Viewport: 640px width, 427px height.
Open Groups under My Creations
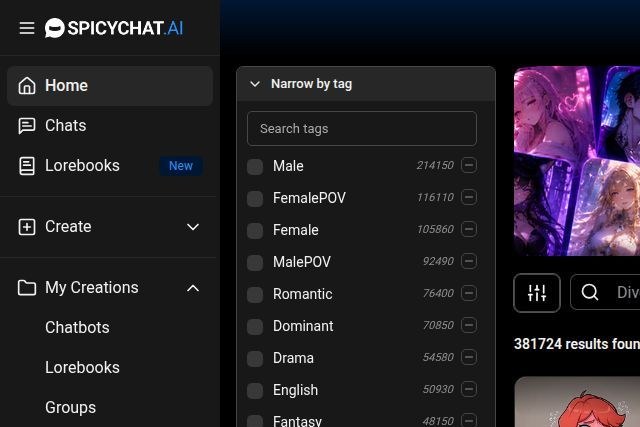coord(71,407)
